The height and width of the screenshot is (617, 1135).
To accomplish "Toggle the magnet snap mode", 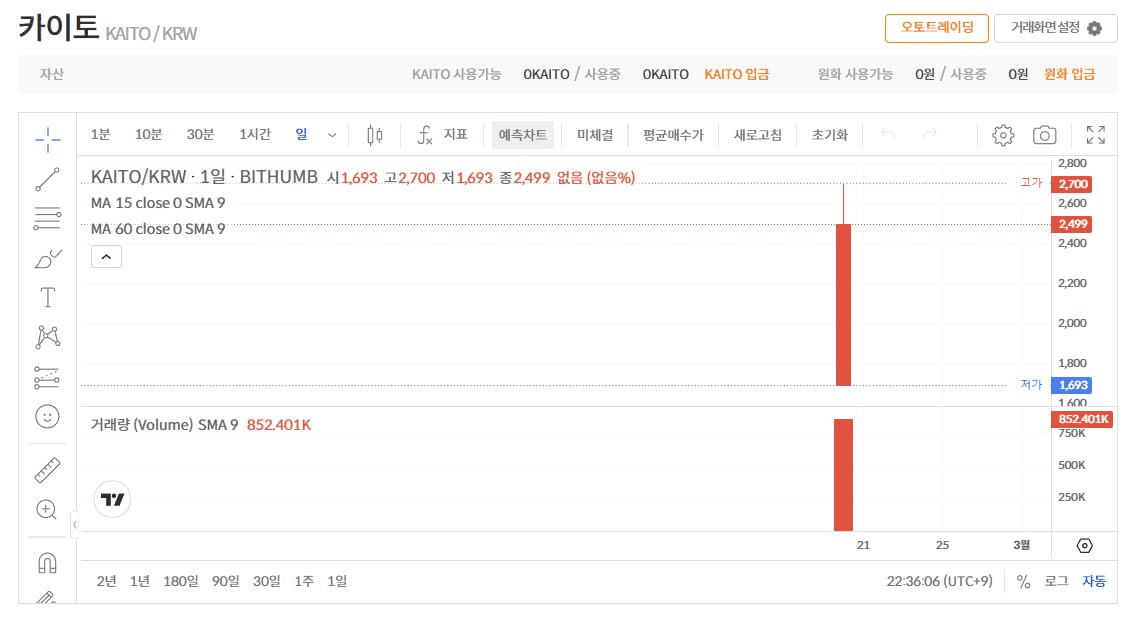I will [x=47, y=563].
